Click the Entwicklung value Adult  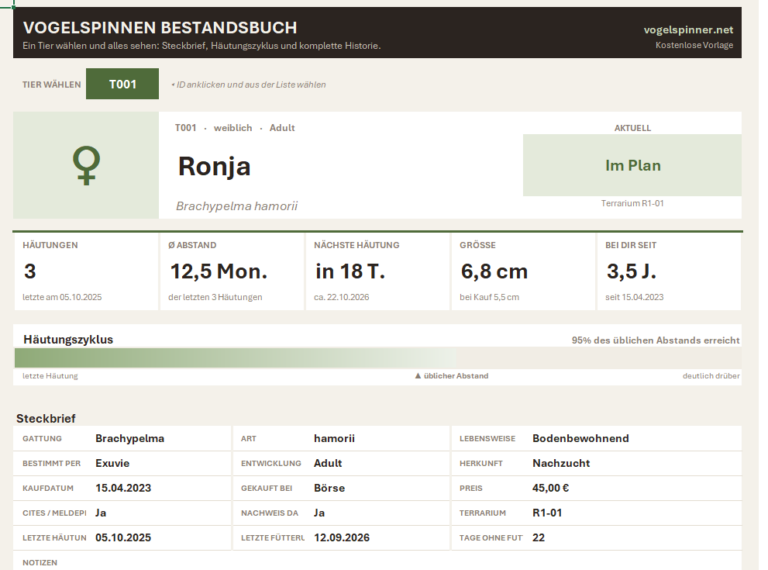(x=328, y=463)
